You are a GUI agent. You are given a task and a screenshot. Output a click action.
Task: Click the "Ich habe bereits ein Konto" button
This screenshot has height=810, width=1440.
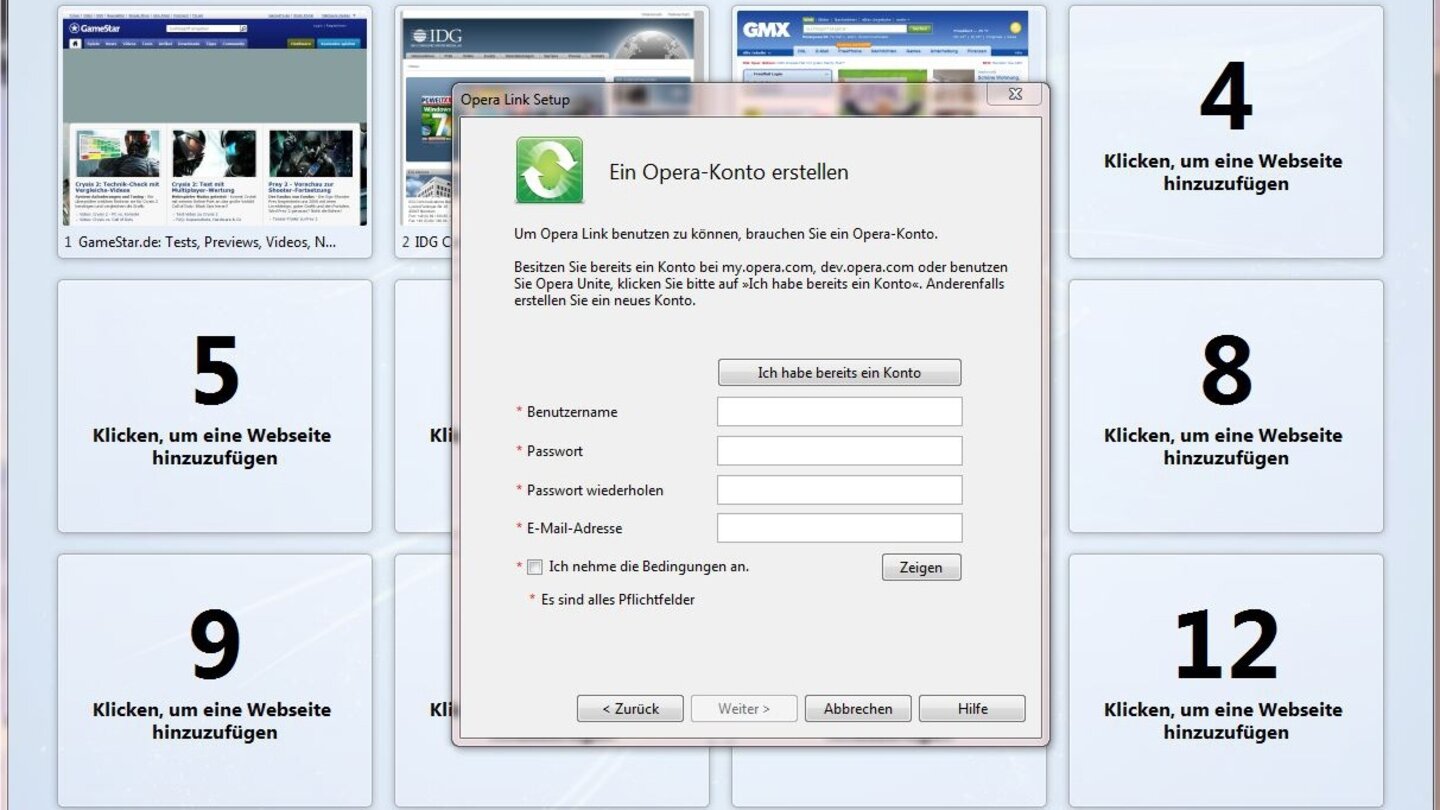(x=838, y=372)
